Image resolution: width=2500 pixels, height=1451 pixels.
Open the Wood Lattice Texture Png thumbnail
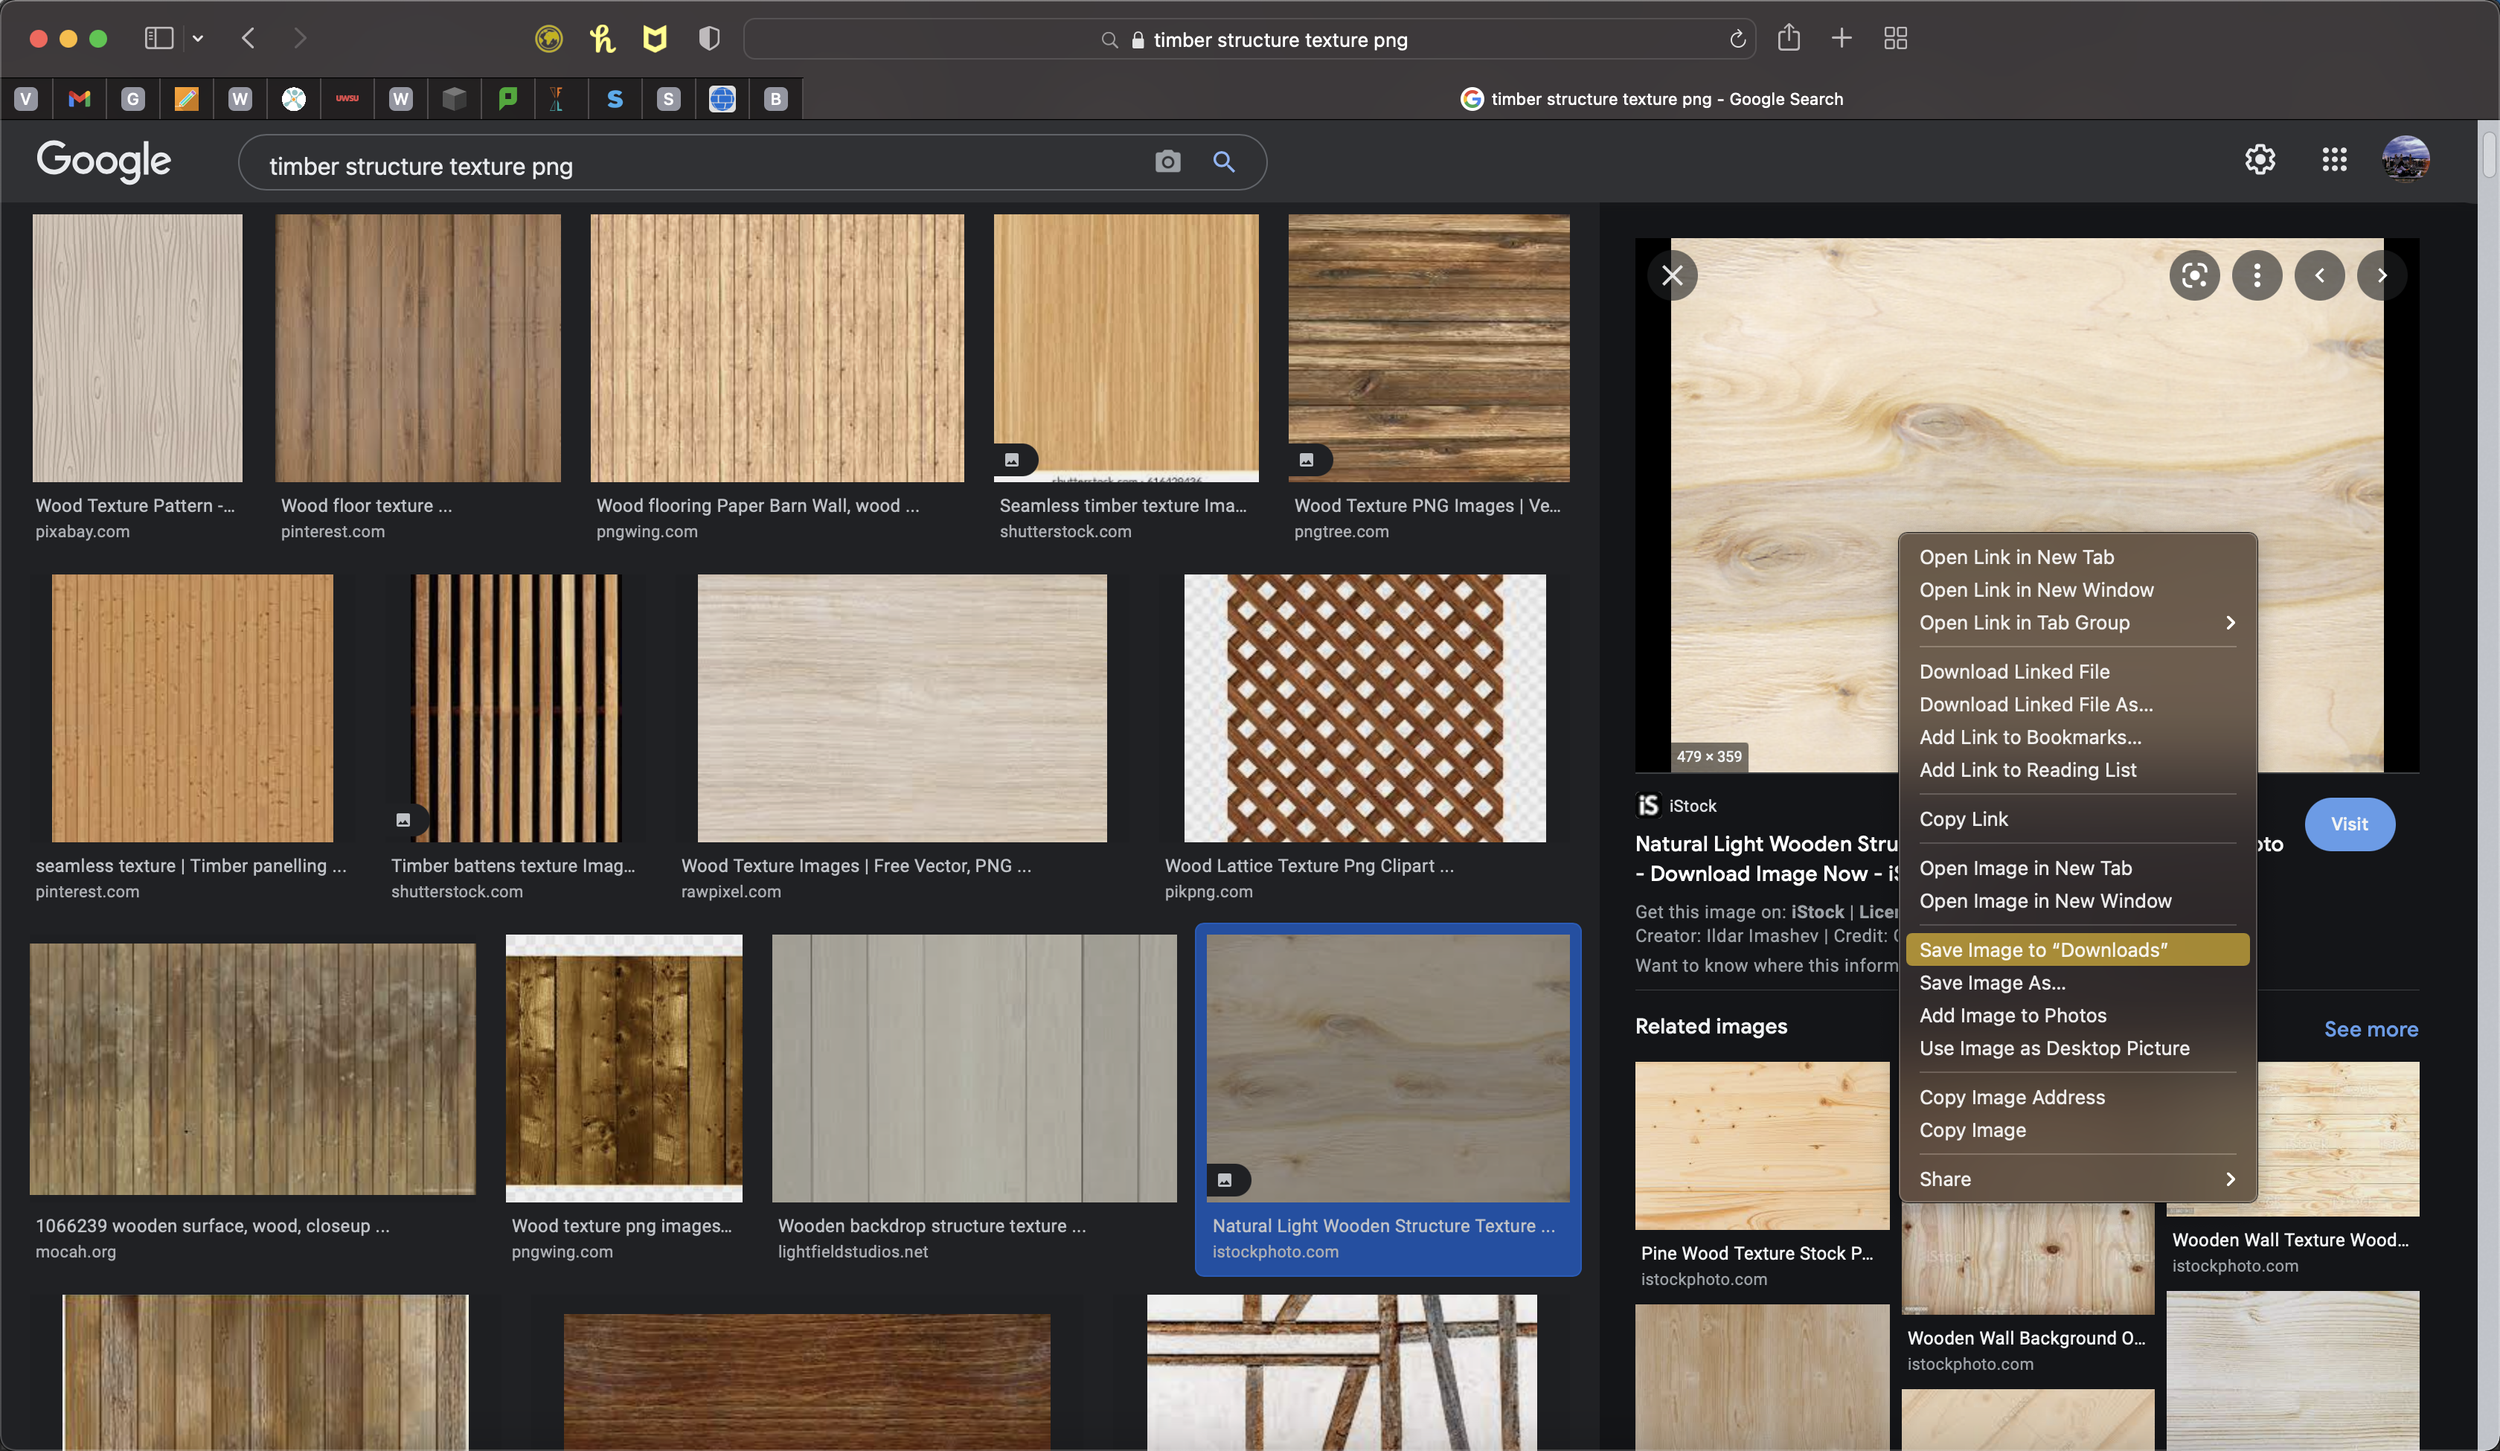1364,708
